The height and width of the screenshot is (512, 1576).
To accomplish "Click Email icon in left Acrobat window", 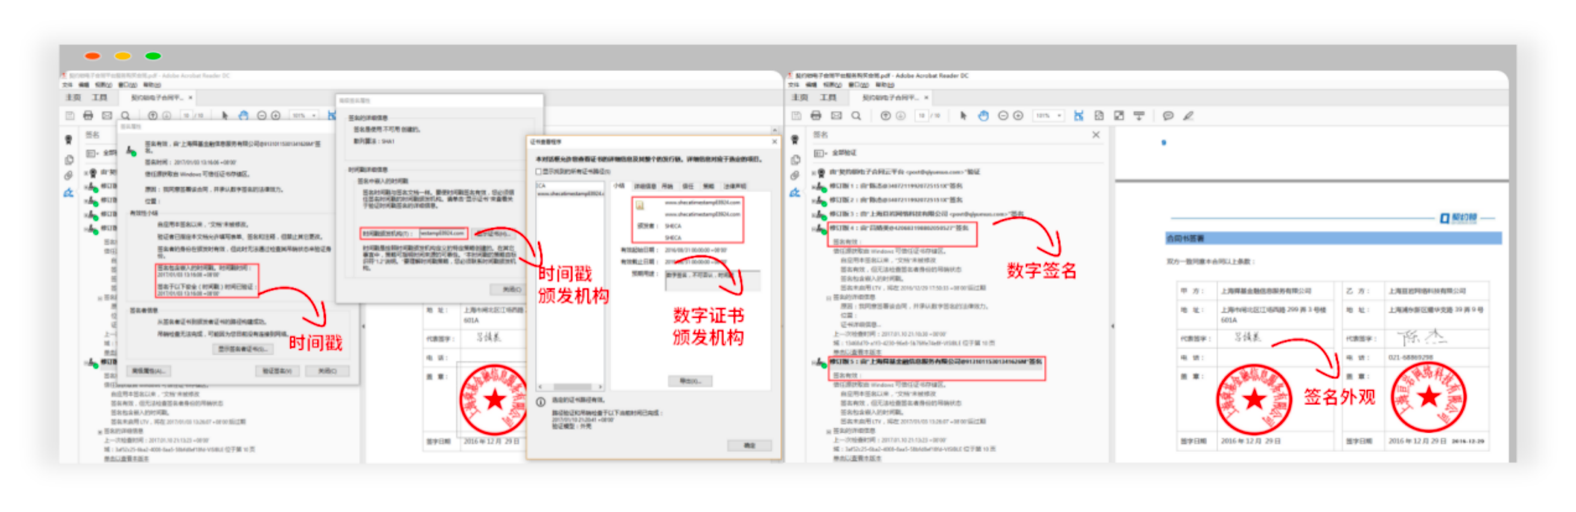I will [107, 115].
